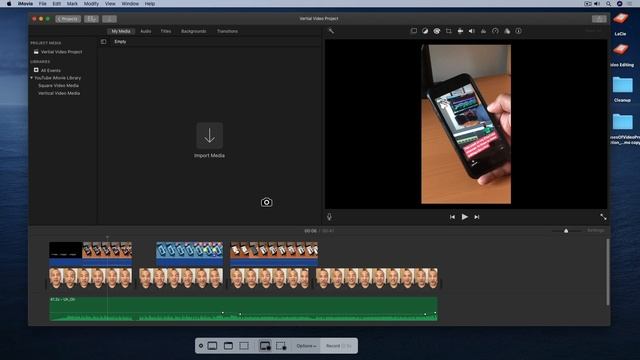Click the share button in iMovie toolbar
This screenshot has height=360, width=640.
tap(599, 19)
